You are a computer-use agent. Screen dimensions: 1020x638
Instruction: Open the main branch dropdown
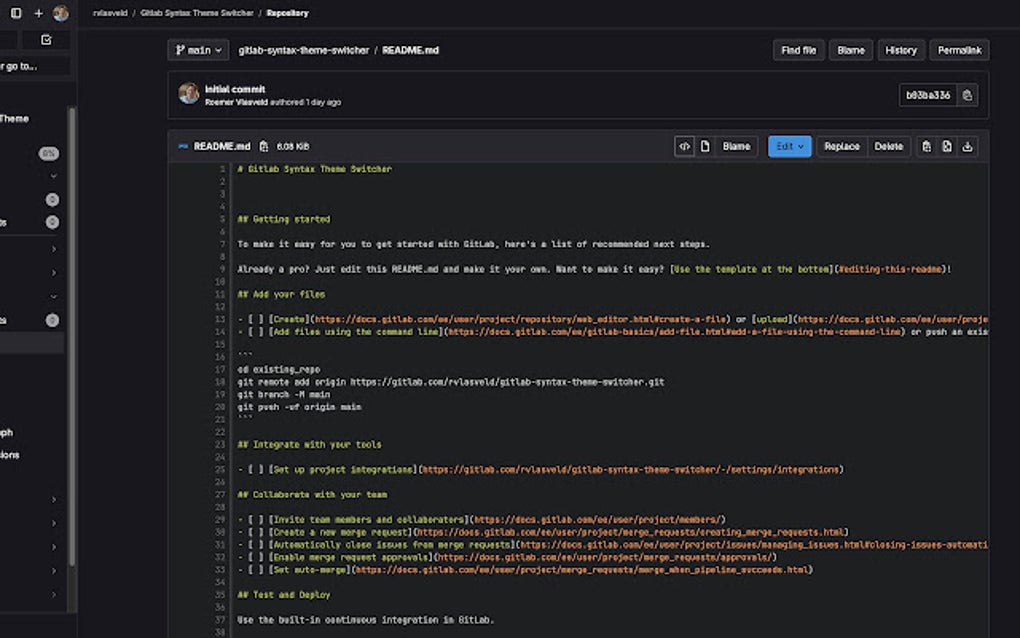click(198, 50)
